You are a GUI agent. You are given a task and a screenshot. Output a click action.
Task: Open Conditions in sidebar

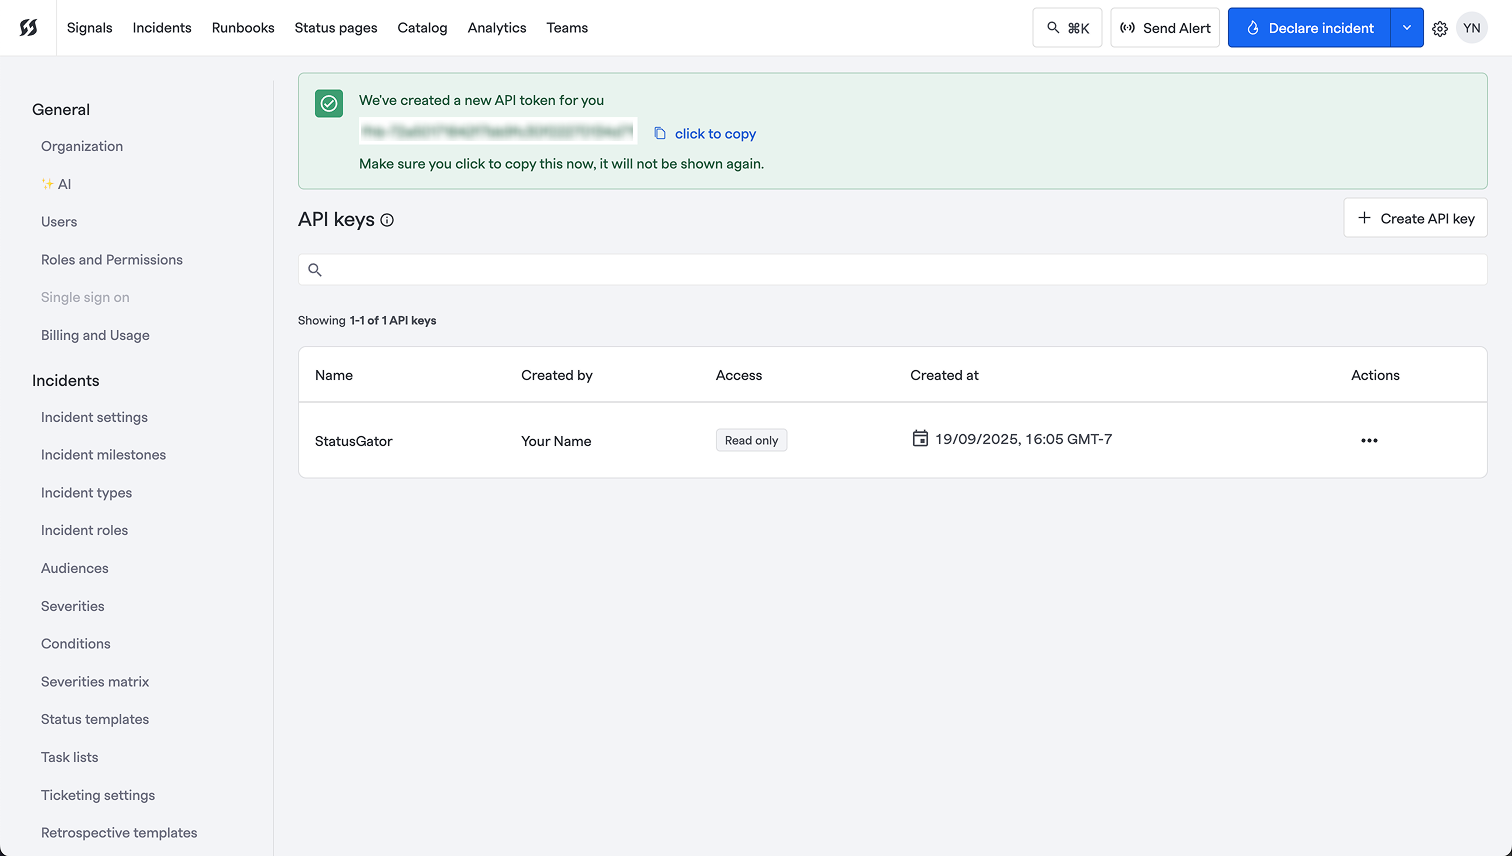[x=76, y=644]
